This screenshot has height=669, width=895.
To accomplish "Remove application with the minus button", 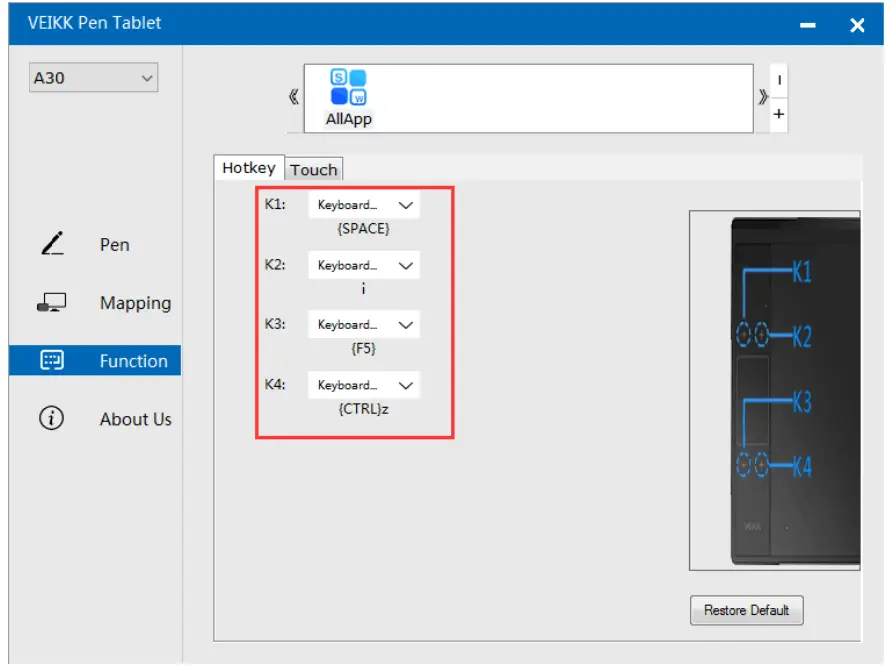I will click(779, 80).
